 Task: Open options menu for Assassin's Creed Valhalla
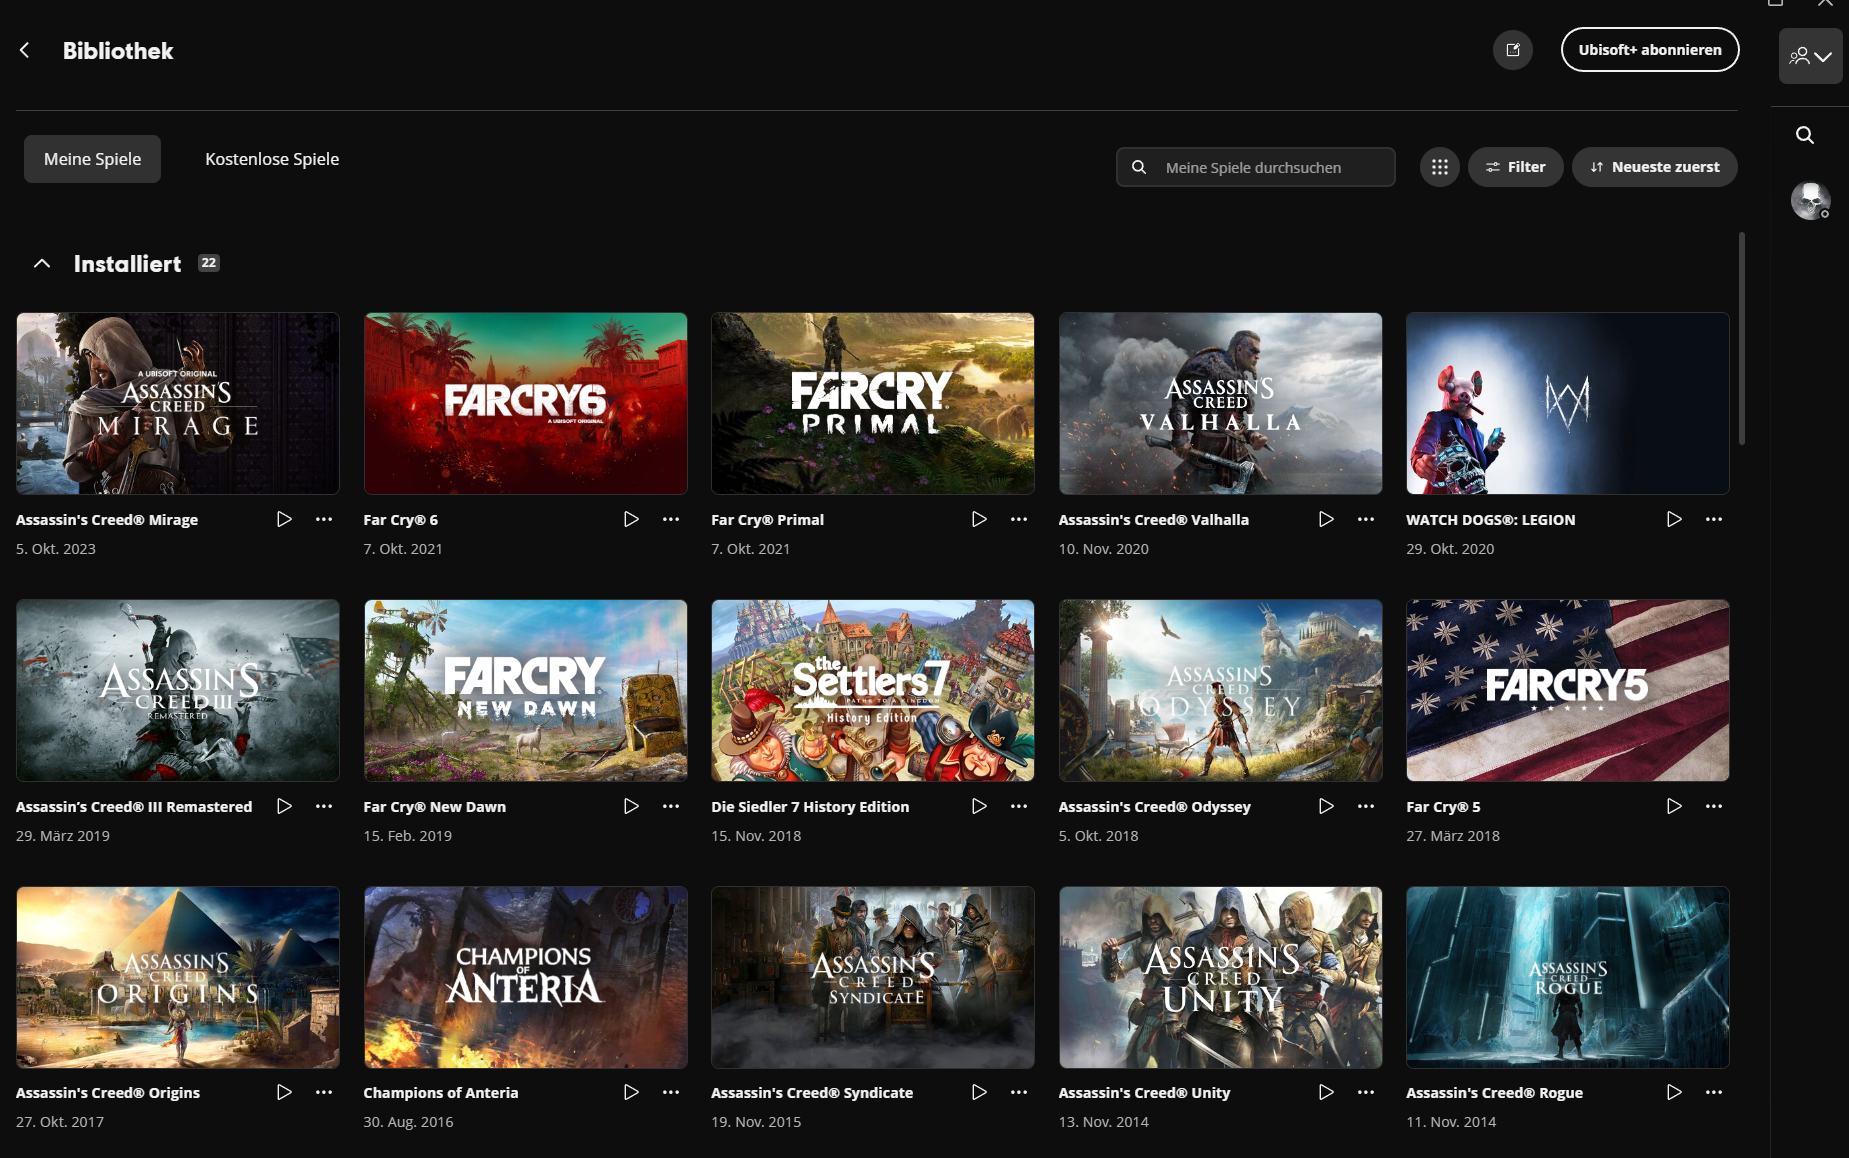(1366, 519)
